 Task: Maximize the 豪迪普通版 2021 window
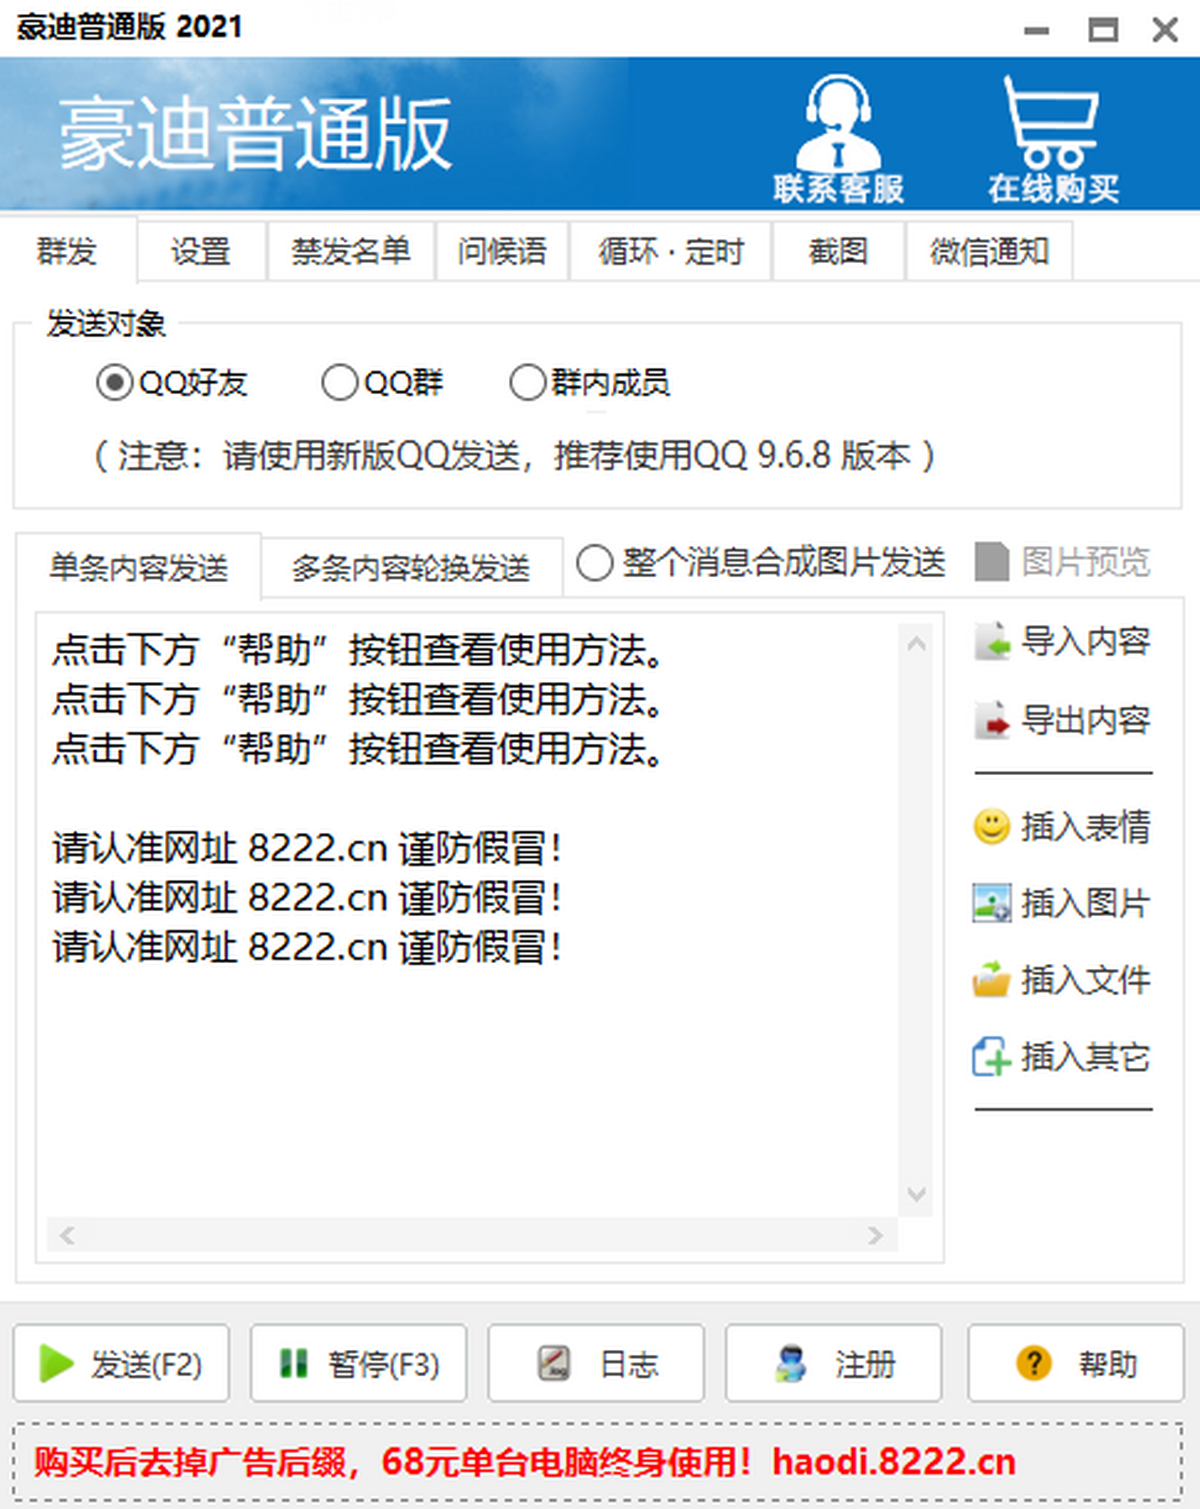1103,30
